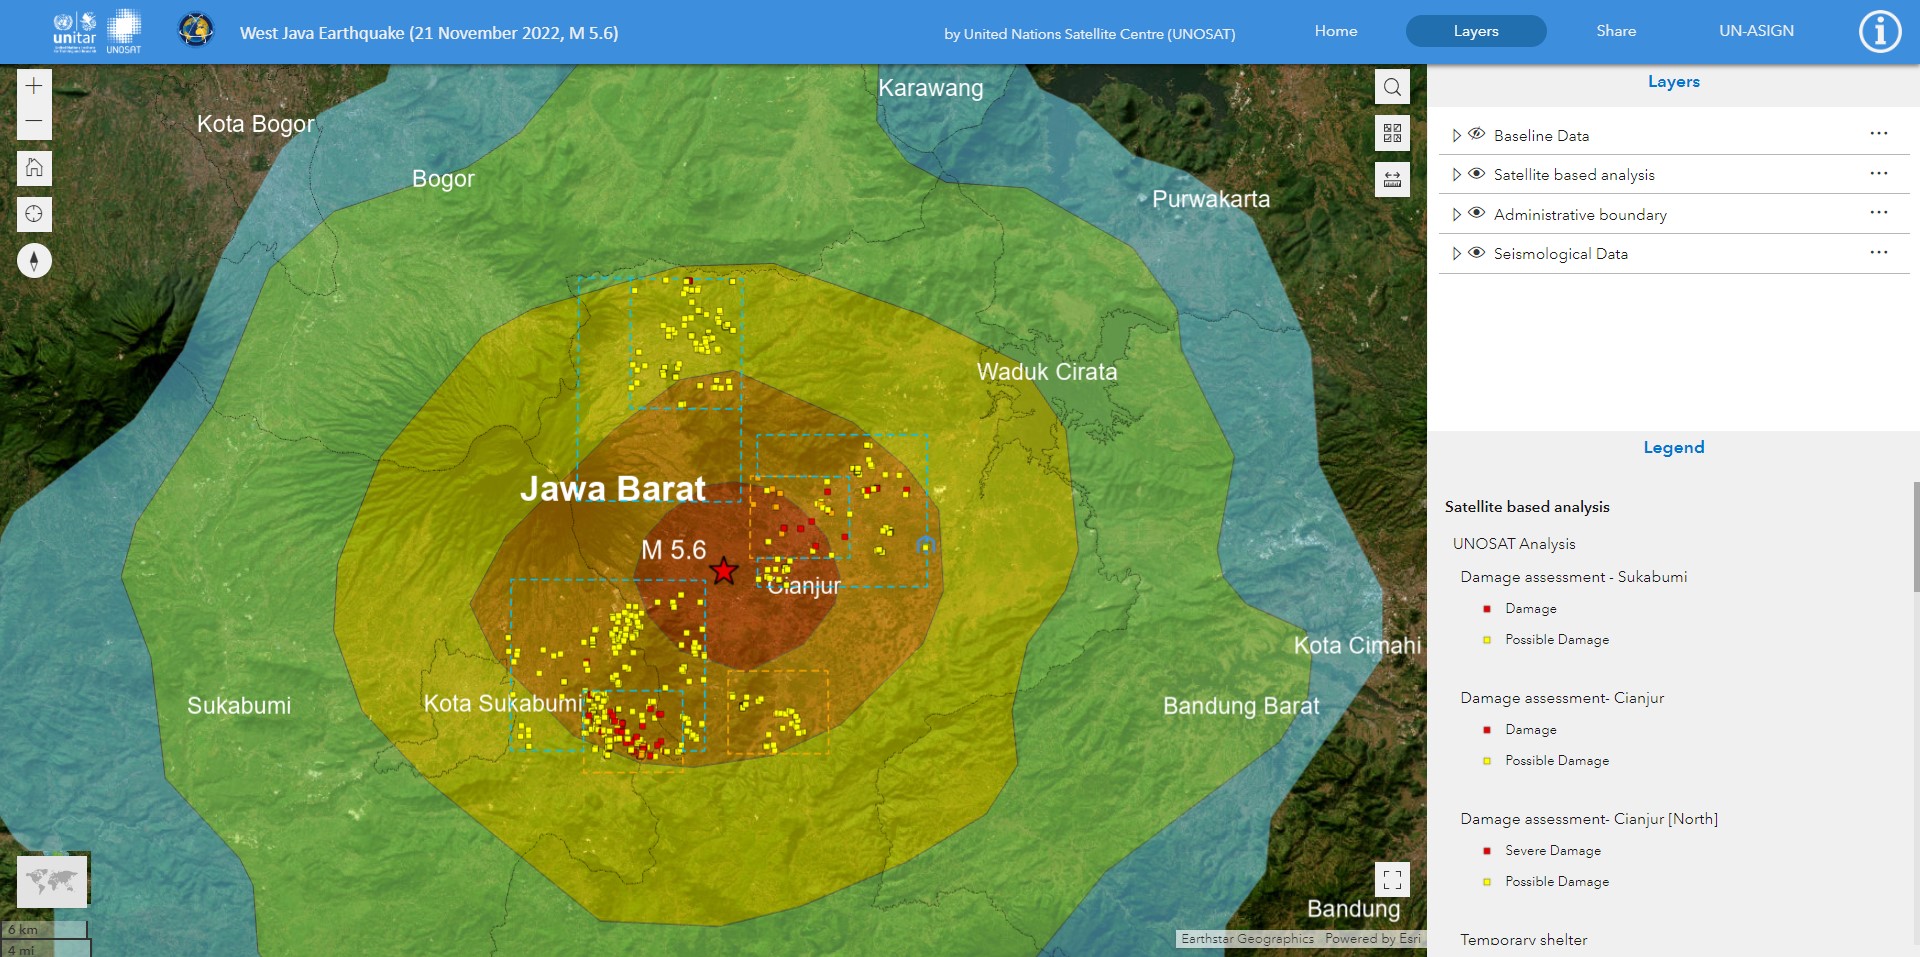Open the Share tab
Image resolution: width=1920 pixels, height=957 pixels.
point(1616,31)
